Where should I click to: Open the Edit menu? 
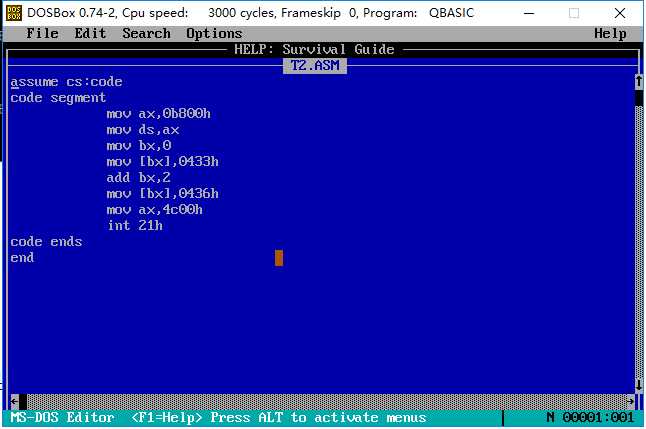pos(90,33)
